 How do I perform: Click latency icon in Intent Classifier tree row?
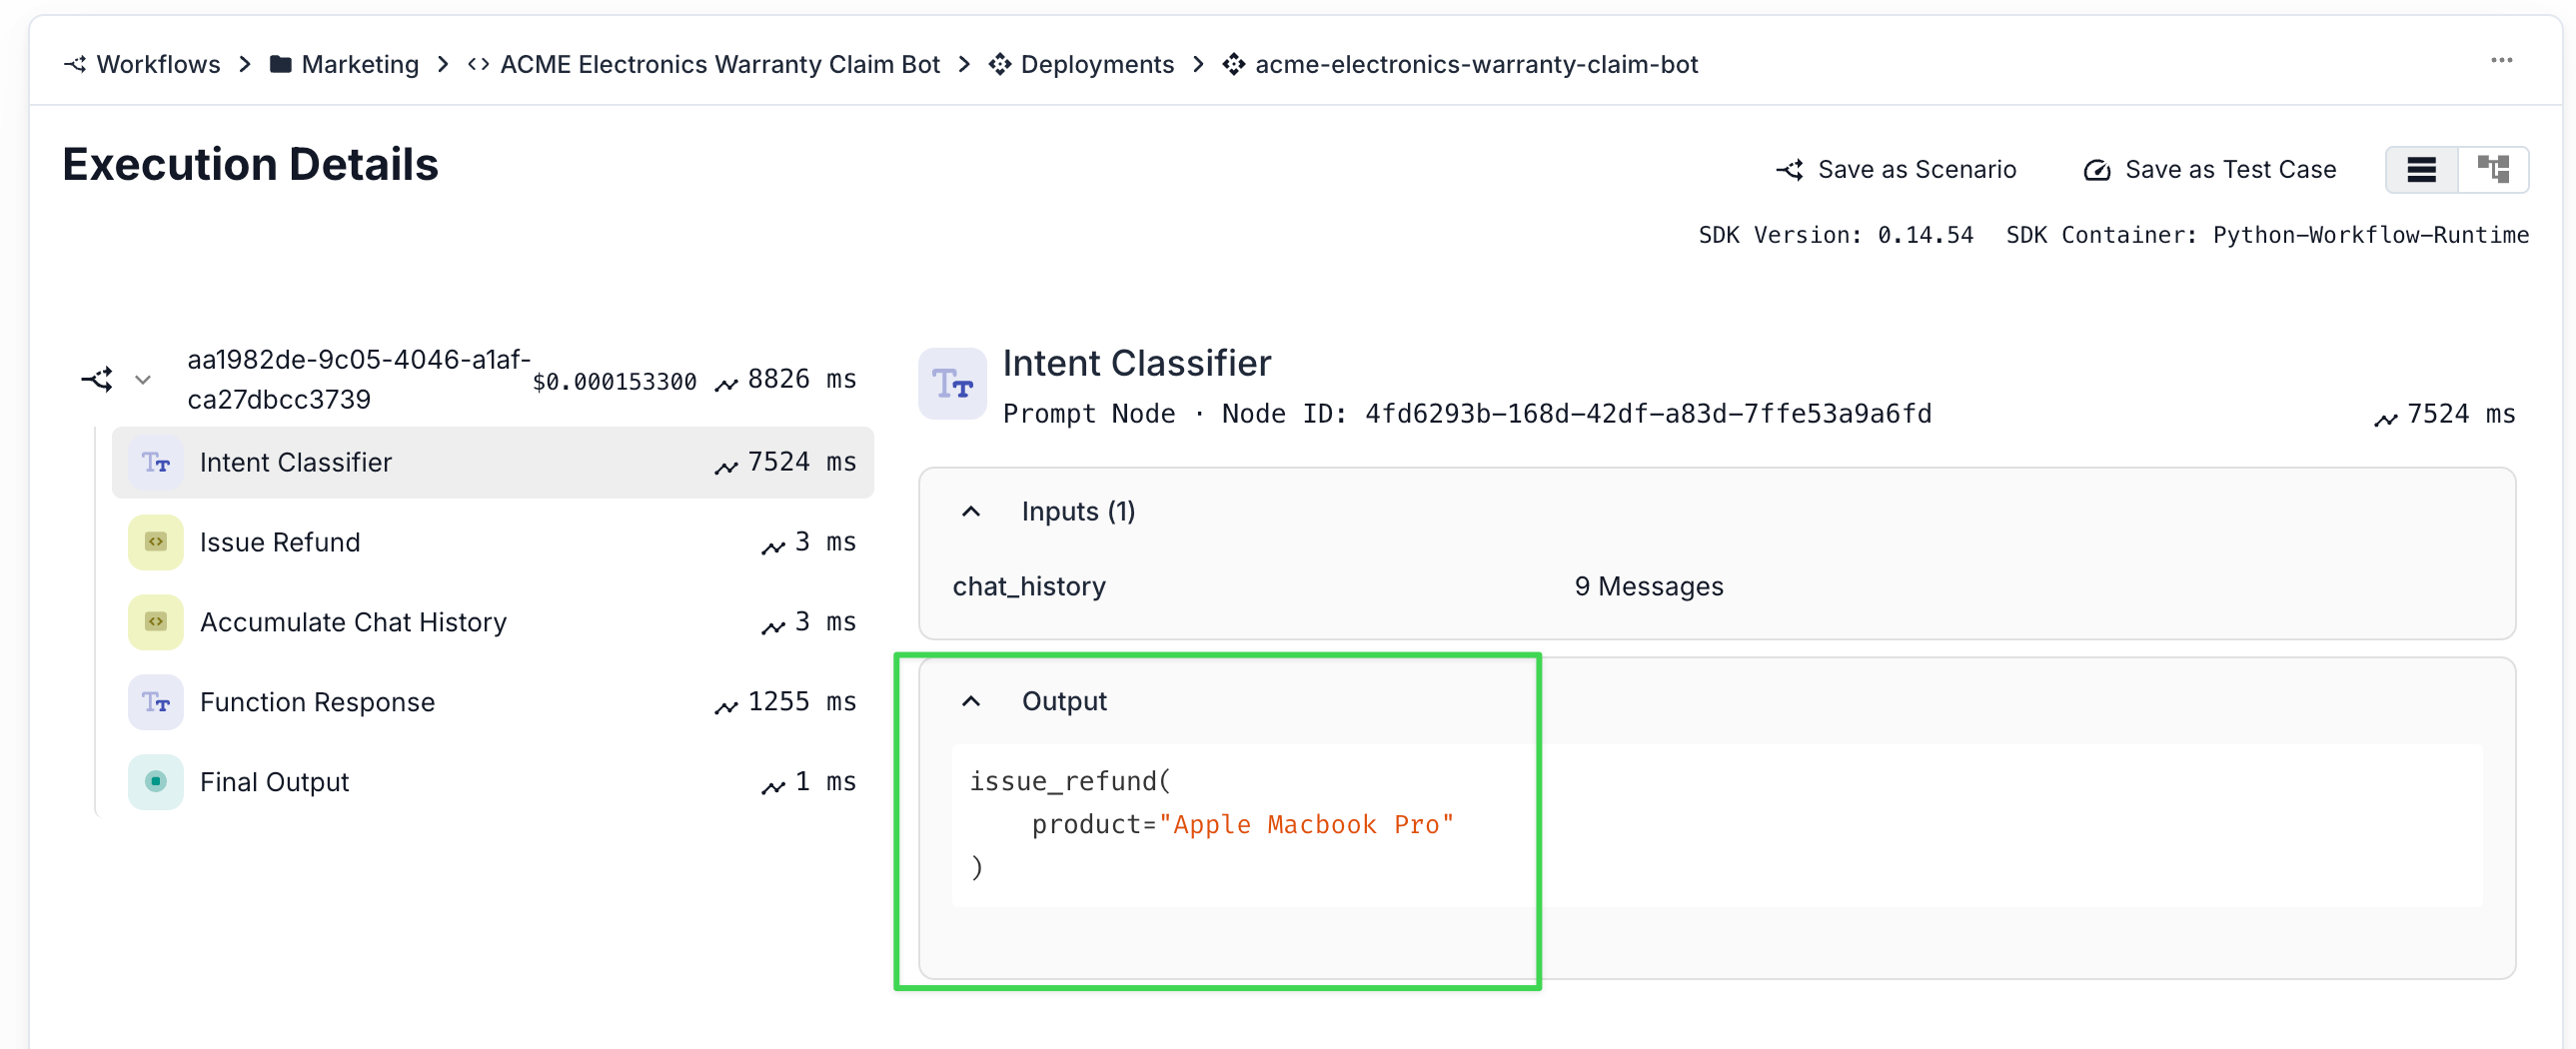[x=726, y=467]
